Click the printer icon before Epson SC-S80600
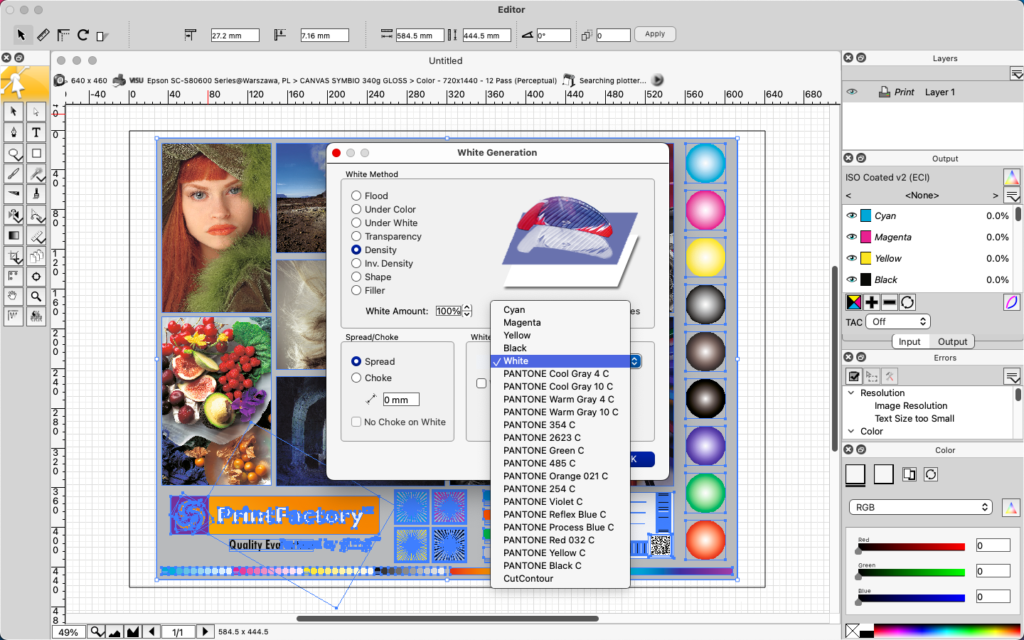 click(x=119, y=80)
